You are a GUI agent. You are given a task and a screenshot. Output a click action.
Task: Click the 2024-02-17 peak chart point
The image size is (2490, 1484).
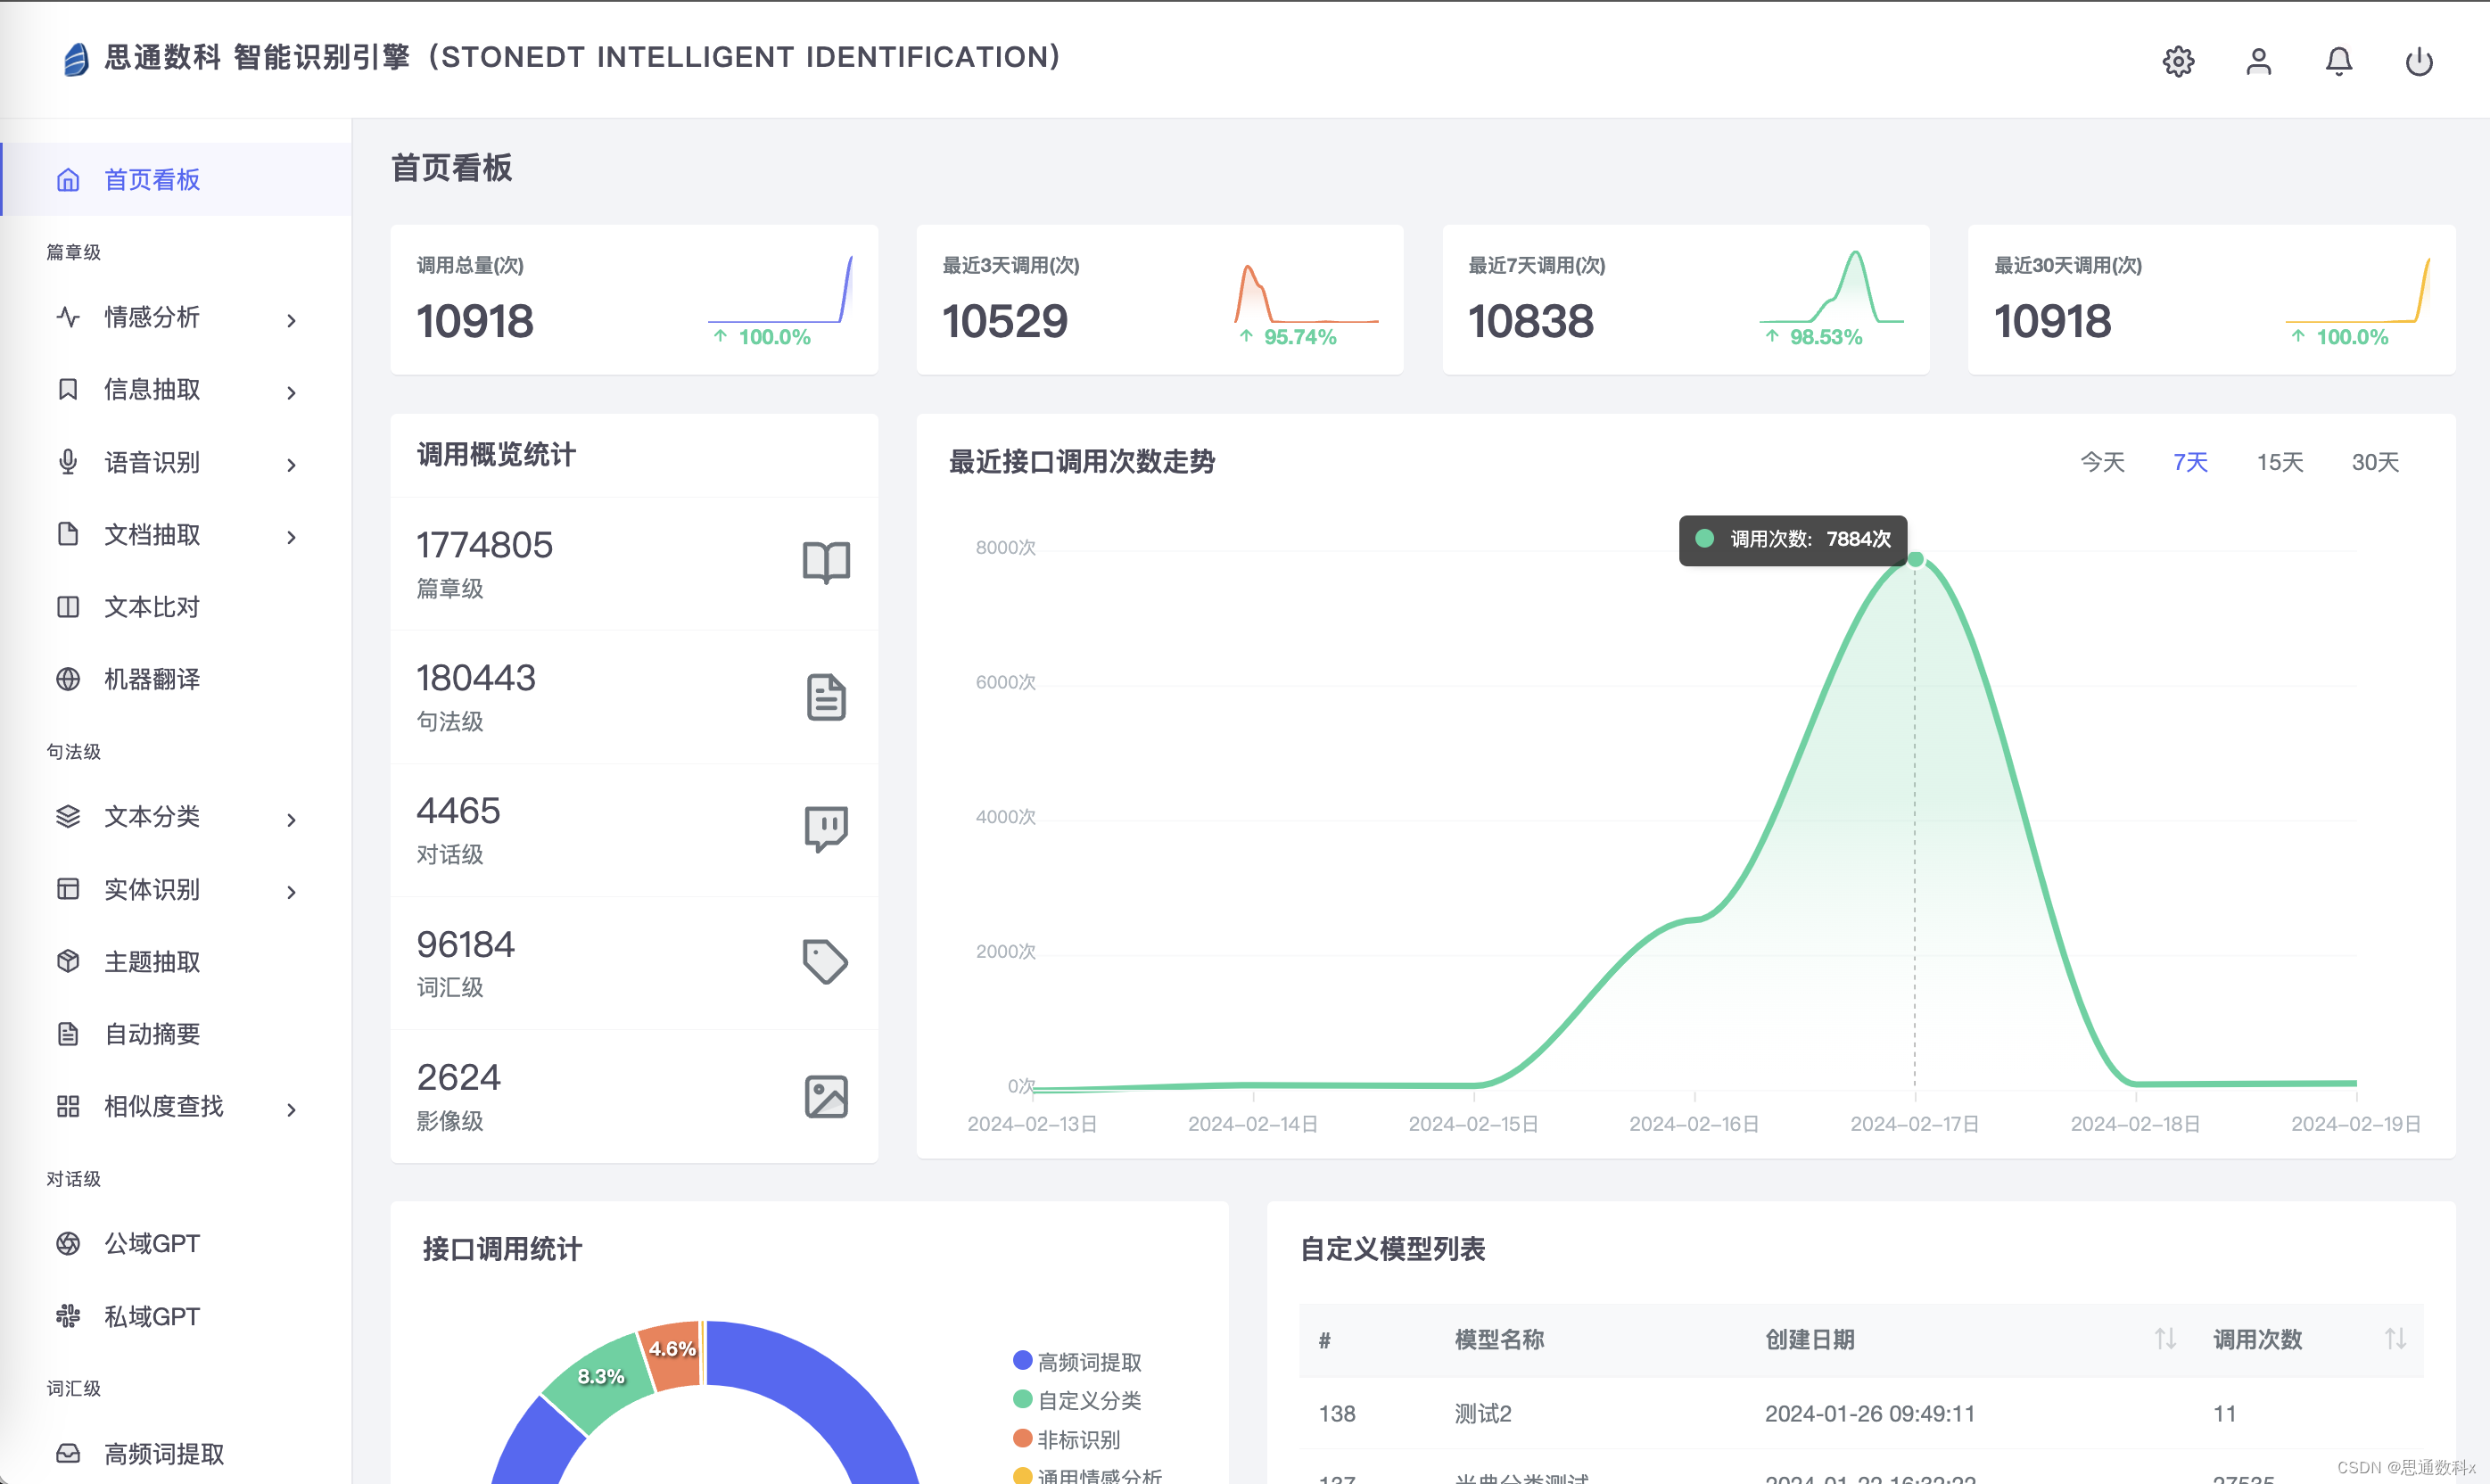click(x=1915, y=559)
